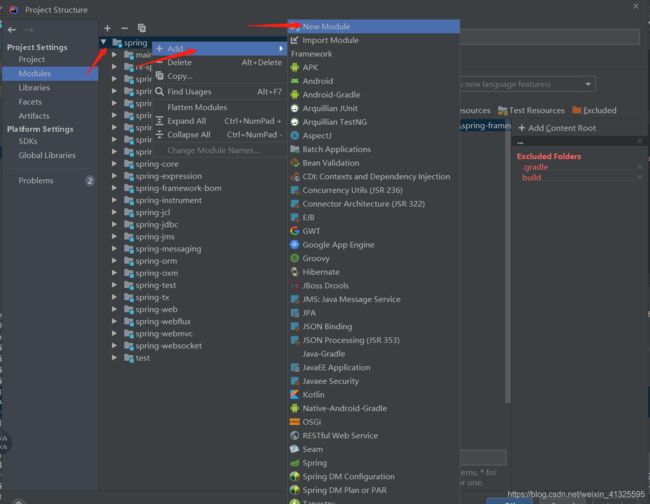Open SDKs platform settings

click(28, 141)
